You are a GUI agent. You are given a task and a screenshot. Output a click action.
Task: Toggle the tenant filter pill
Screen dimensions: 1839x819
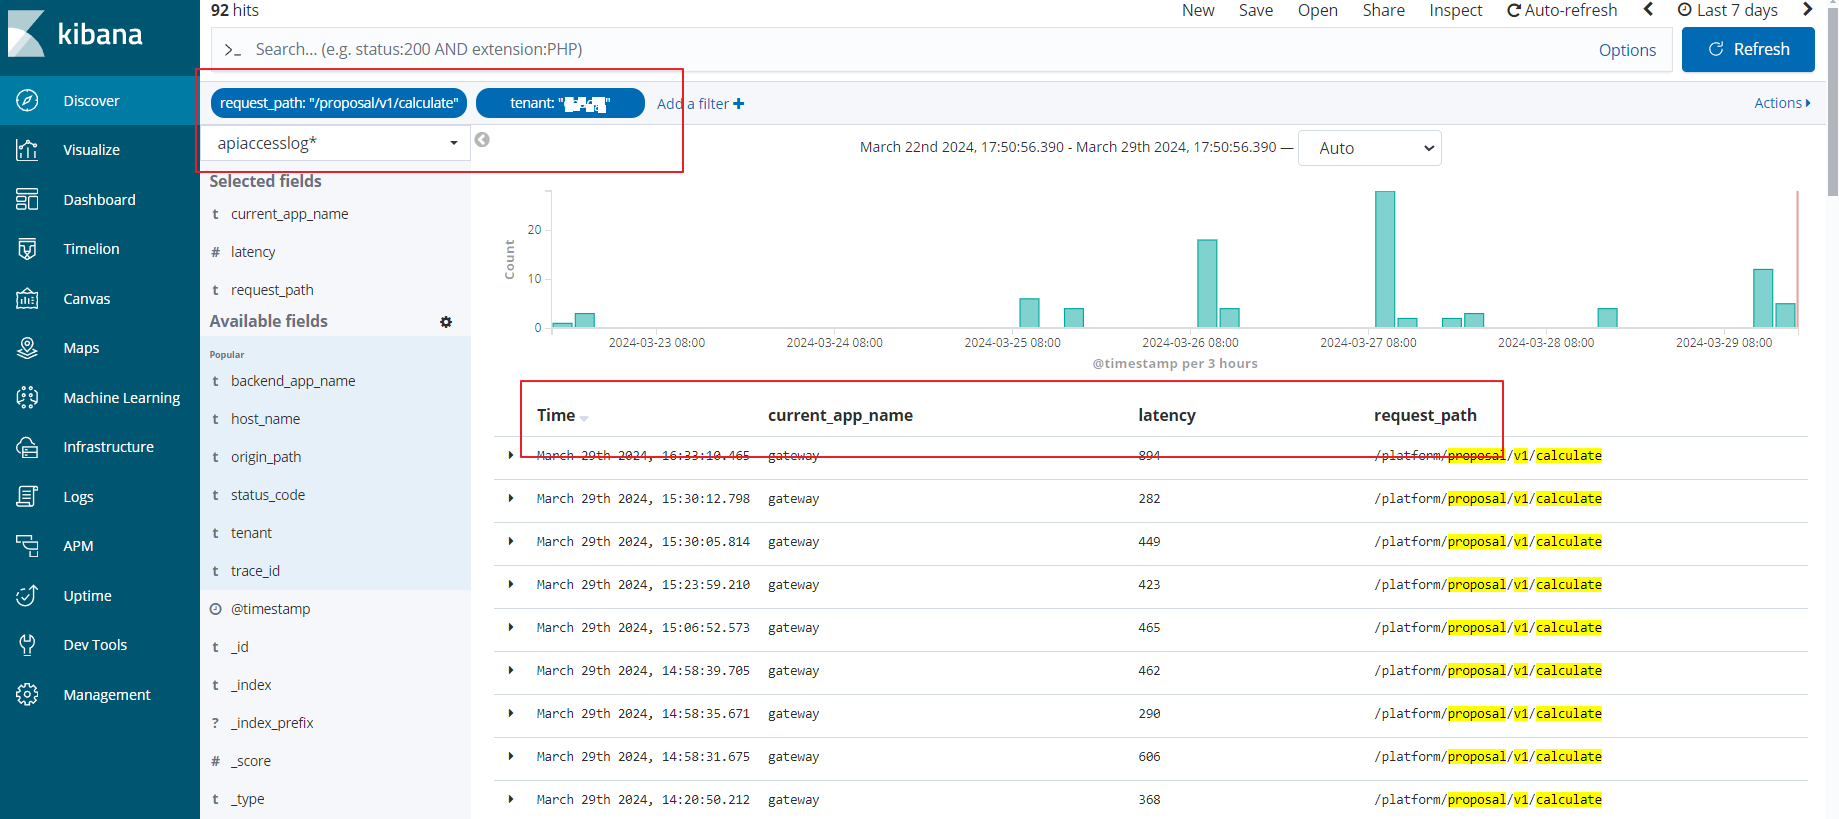559,103
